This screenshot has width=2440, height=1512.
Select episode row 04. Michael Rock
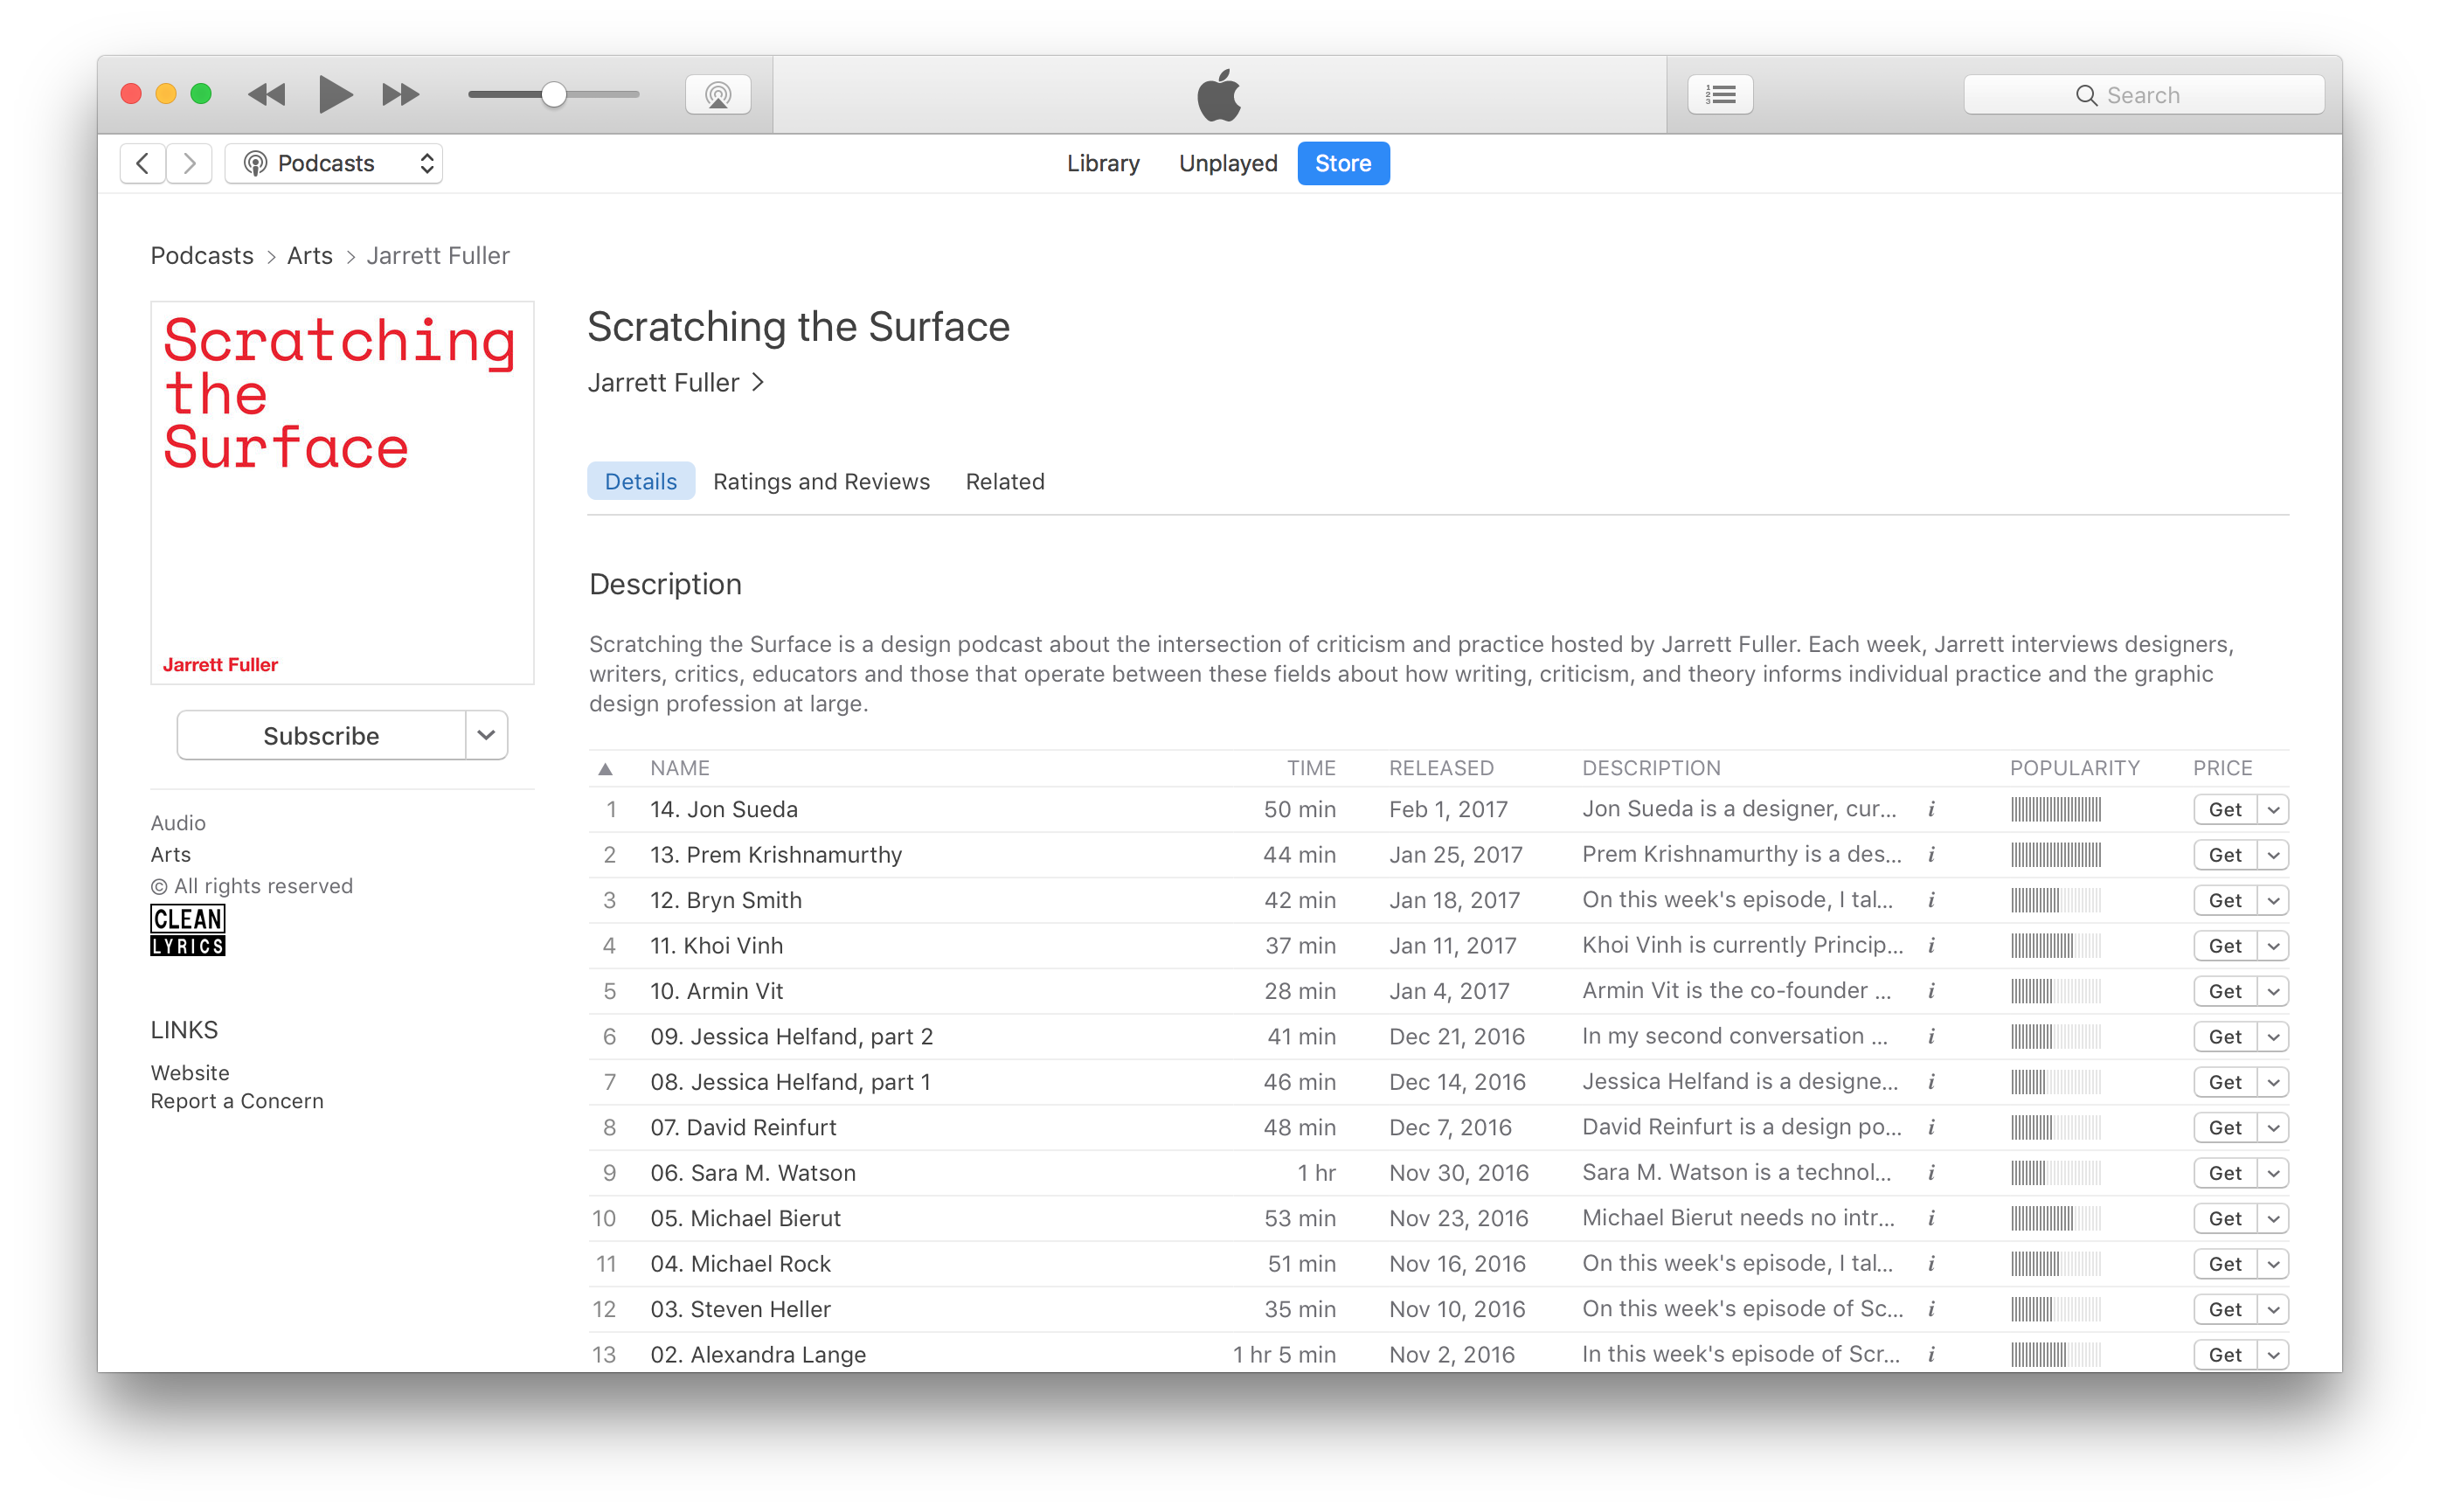click(1438, 1264)
